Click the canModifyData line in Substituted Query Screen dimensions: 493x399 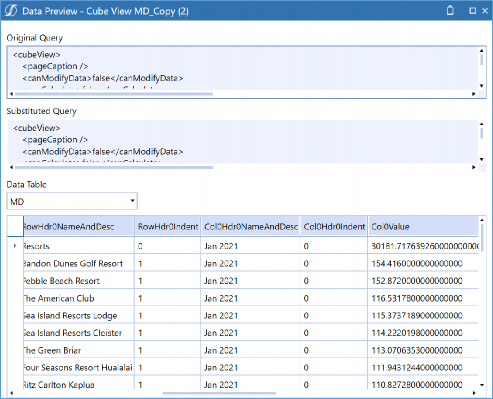[103, 152]
